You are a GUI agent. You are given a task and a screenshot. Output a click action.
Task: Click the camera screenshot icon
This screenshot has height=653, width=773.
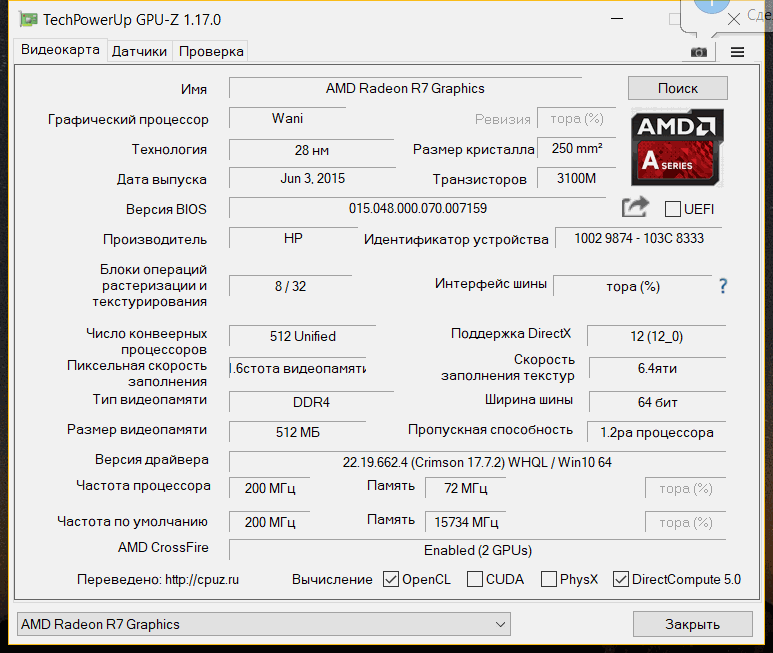click(699, 52)
